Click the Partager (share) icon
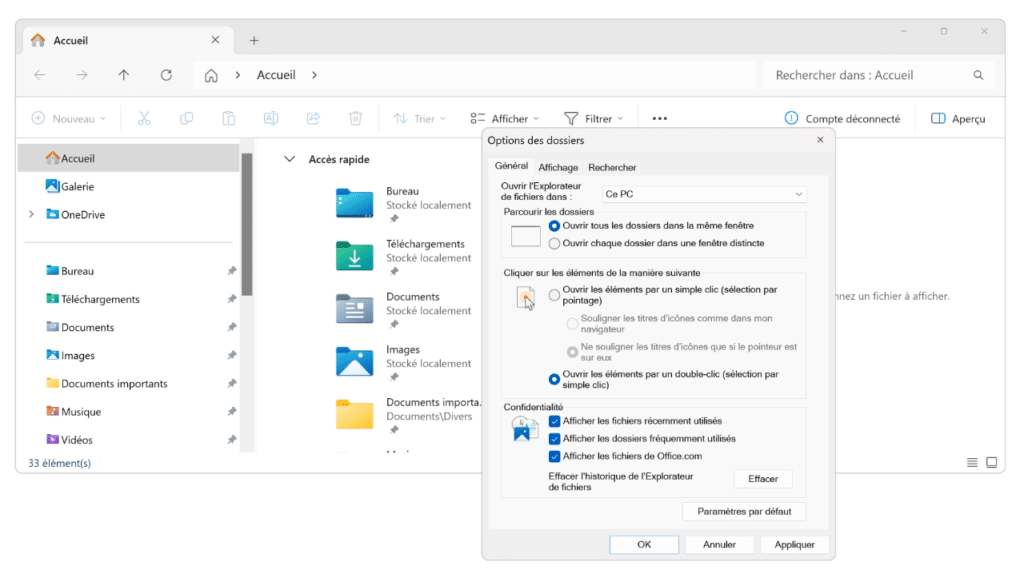The image size is (1024, 578). [313, 118]
